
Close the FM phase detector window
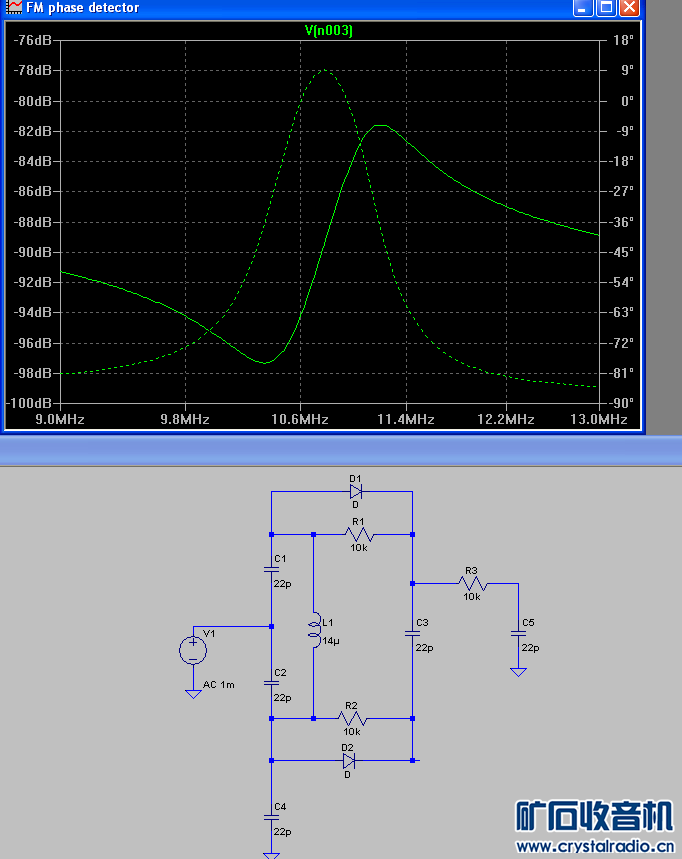coord(630,8)
